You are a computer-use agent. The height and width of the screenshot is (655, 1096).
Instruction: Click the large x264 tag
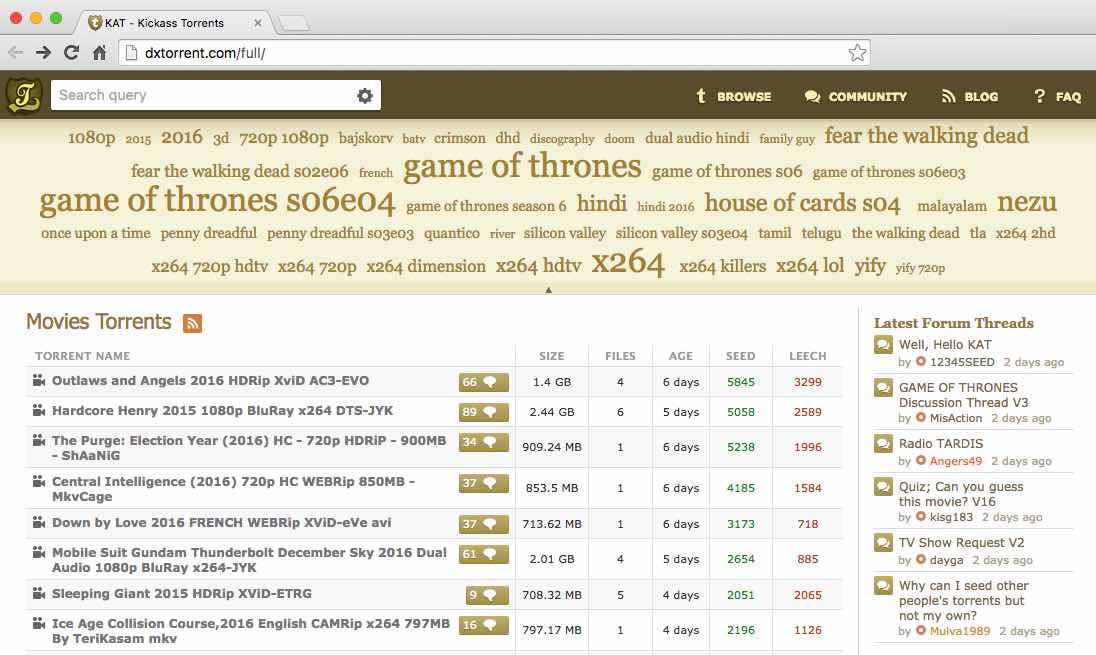628,263
